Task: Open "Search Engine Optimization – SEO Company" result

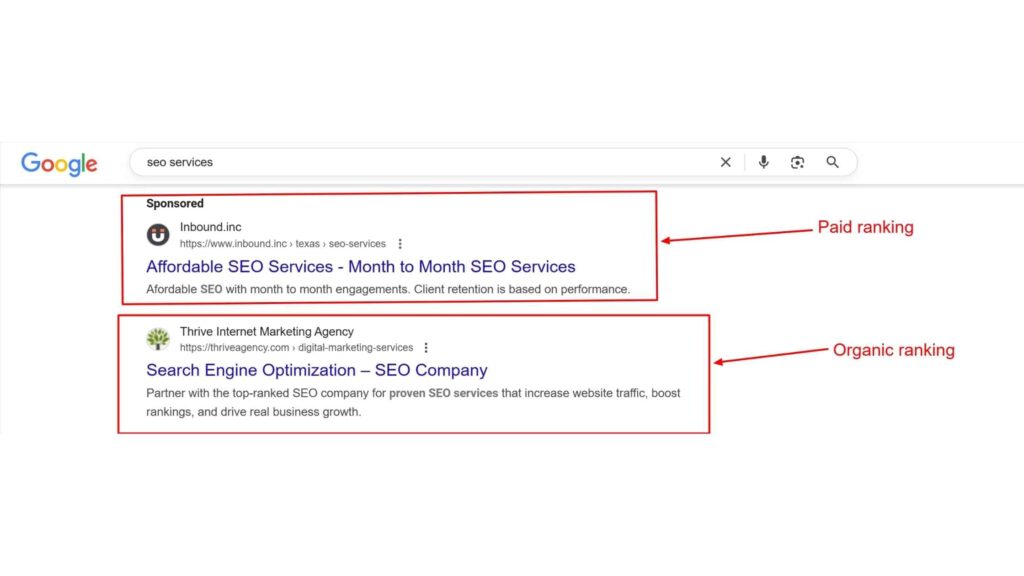Action: tap(317, 371)
